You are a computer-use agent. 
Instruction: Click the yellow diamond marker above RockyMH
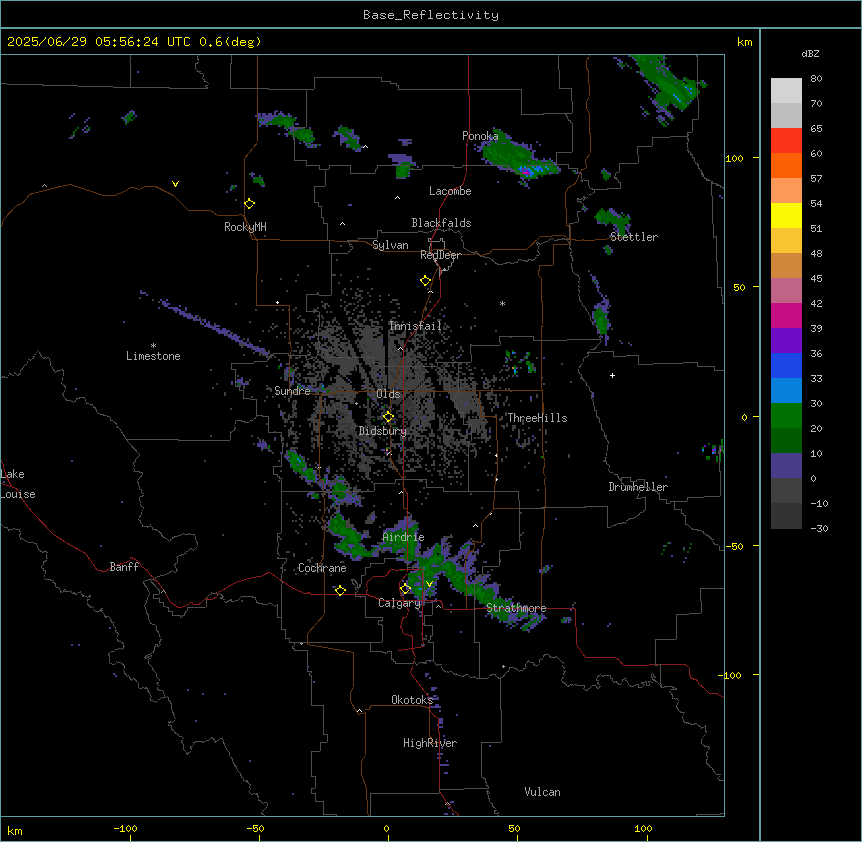250,204
